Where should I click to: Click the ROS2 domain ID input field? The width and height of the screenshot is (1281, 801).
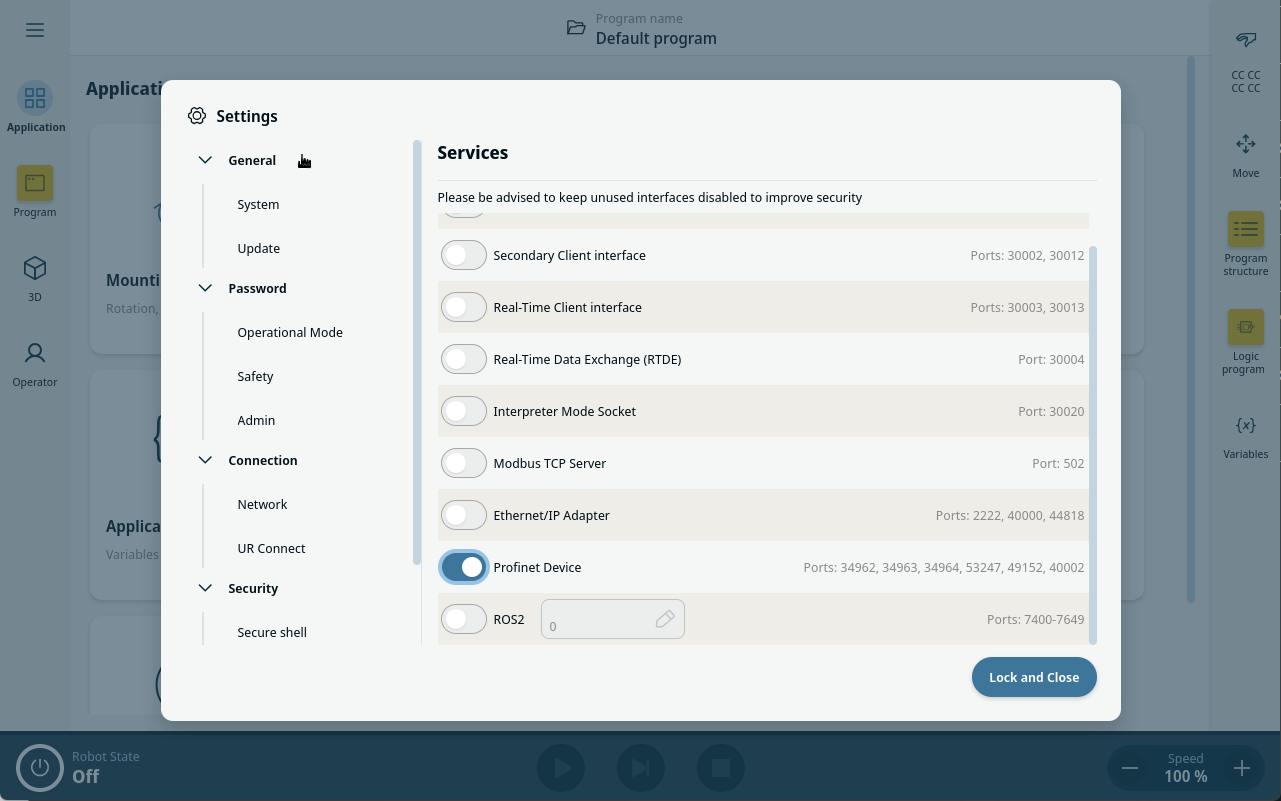coord(600,620)
